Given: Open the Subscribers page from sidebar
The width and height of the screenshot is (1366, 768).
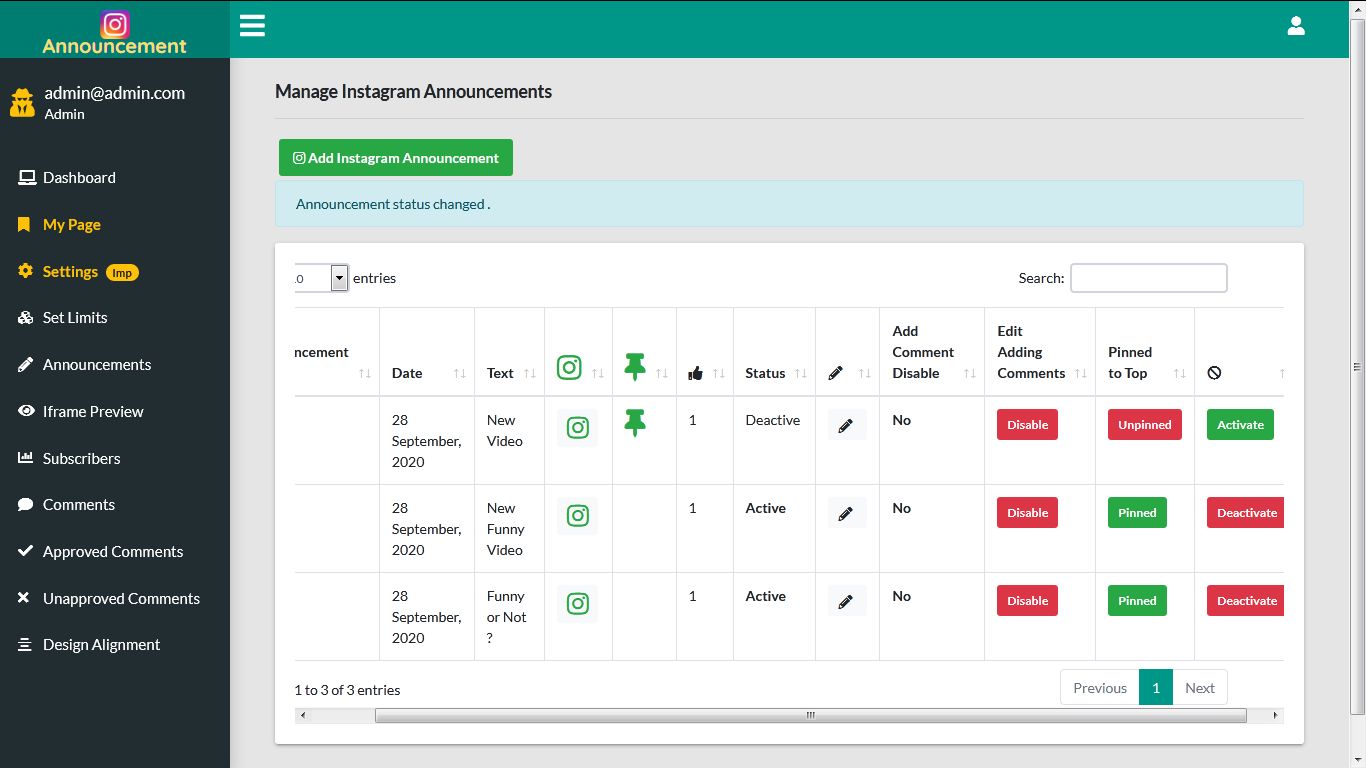Looking at the screenshot, I should pos(80,458).
